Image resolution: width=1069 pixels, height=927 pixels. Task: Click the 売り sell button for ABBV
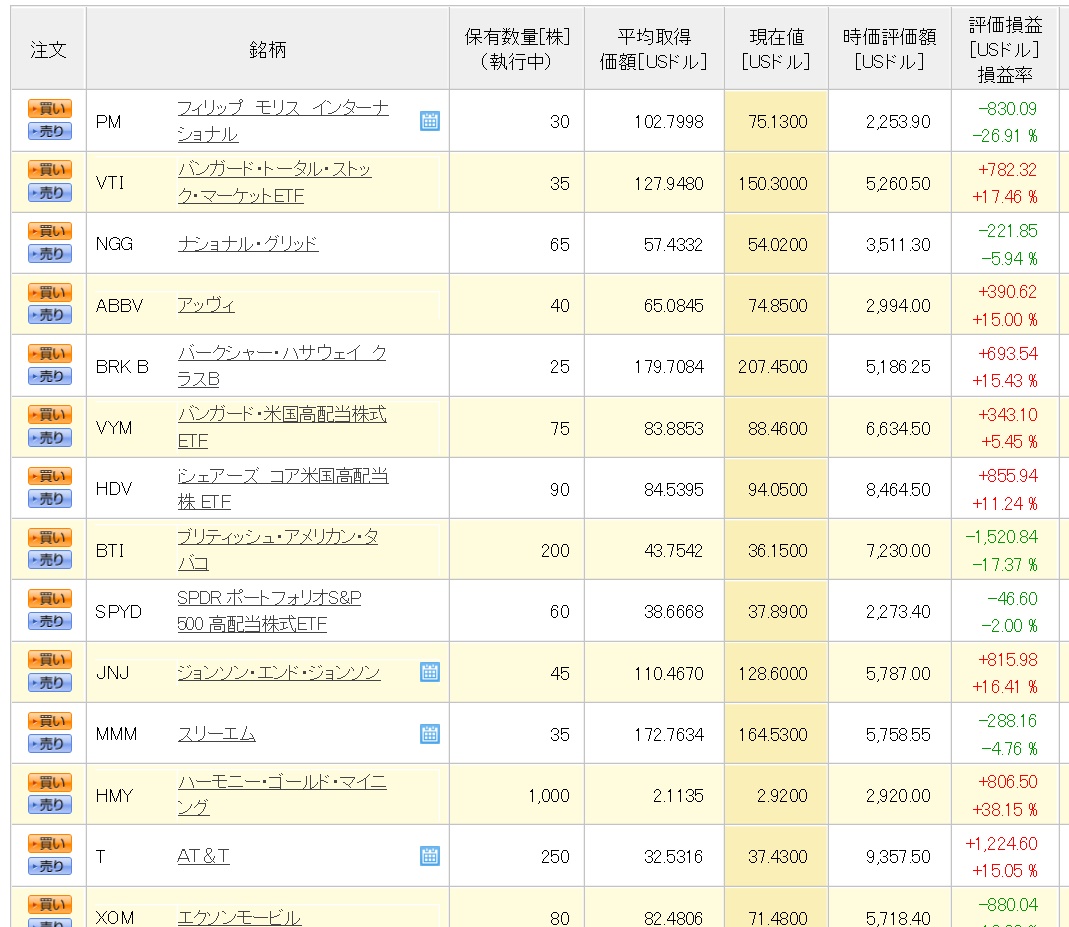49,315
